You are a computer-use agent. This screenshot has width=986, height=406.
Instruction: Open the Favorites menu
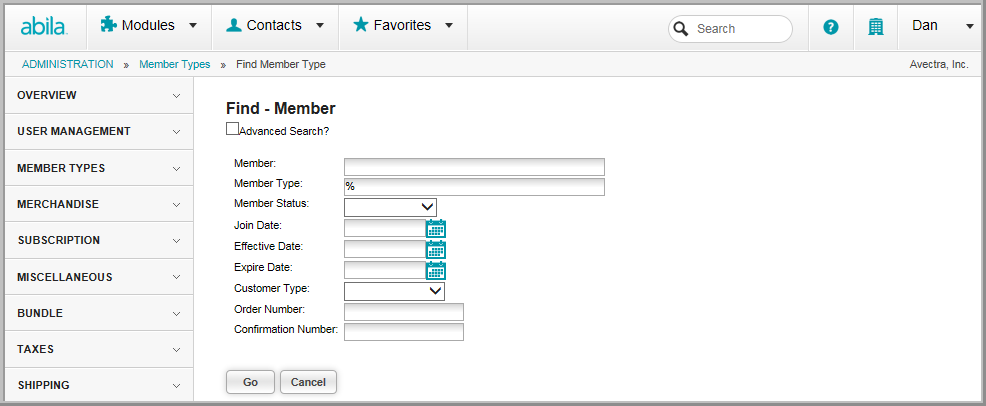click(x=403, y=26)
